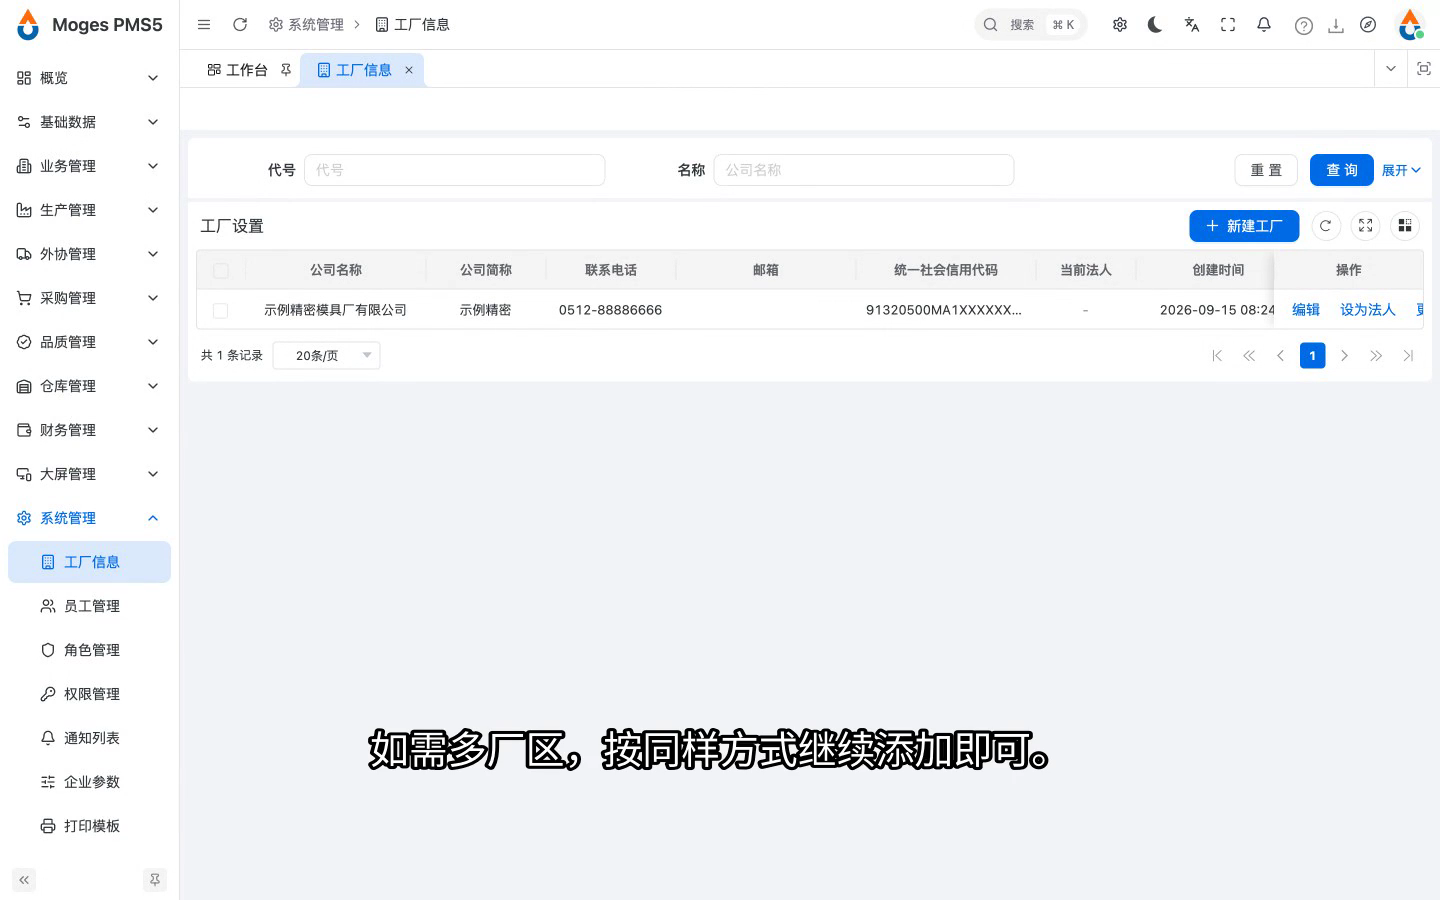Click 系统管理 breadcrumb link
The height and width of the screenshot is (900, 1440).
(306, 25)
